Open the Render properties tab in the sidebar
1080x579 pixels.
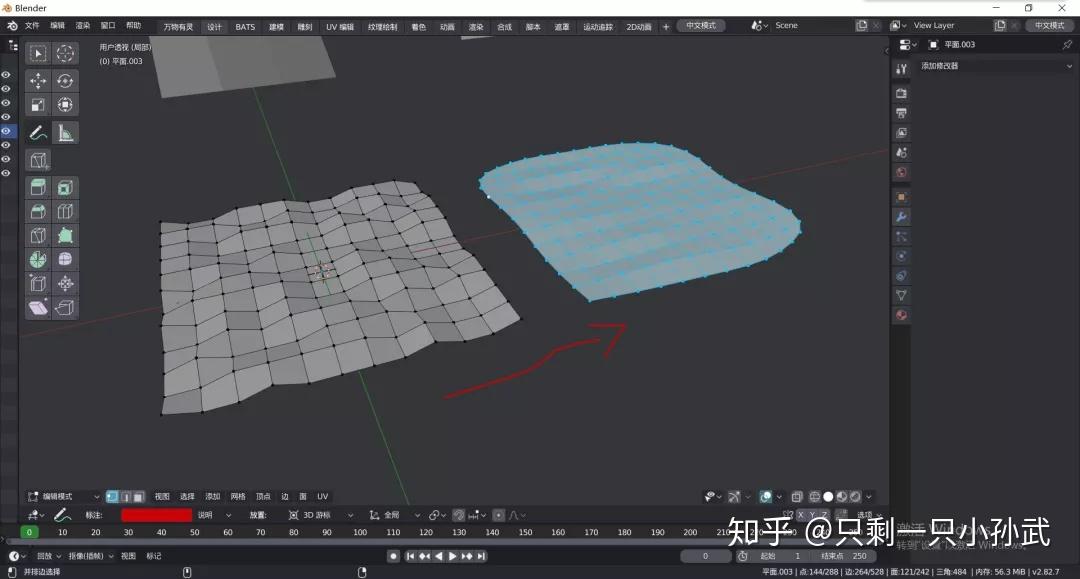[x=901, y=92]
